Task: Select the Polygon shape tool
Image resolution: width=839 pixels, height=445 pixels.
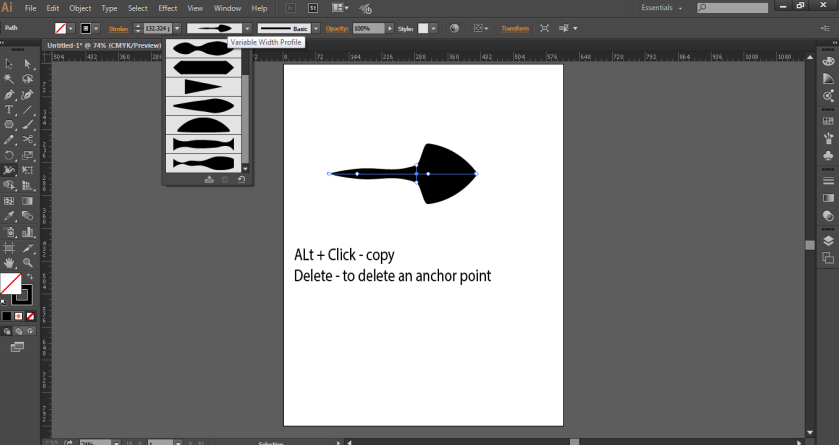Action: tap(9, 125)
